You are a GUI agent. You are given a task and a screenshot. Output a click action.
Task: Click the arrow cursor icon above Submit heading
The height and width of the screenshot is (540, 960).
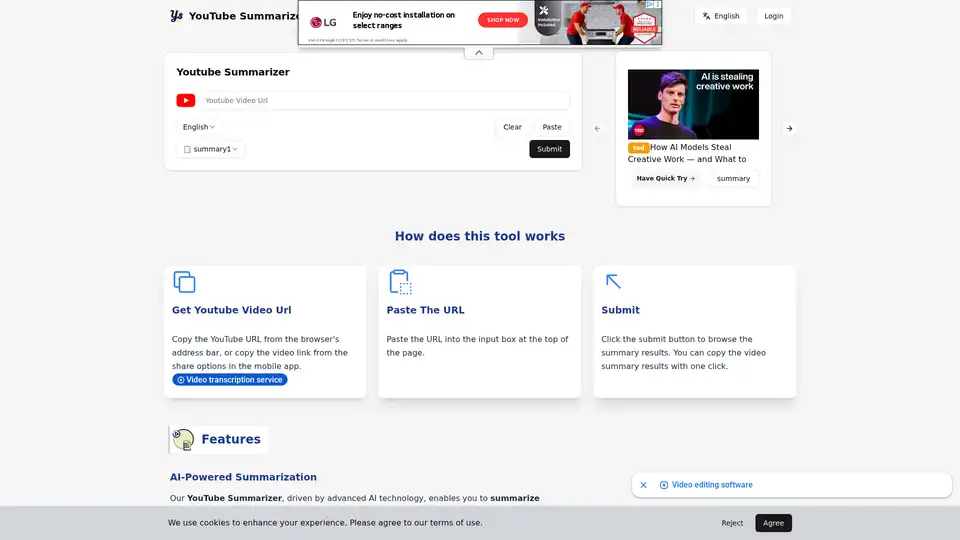pyautogui.click(x=613, y=281)
